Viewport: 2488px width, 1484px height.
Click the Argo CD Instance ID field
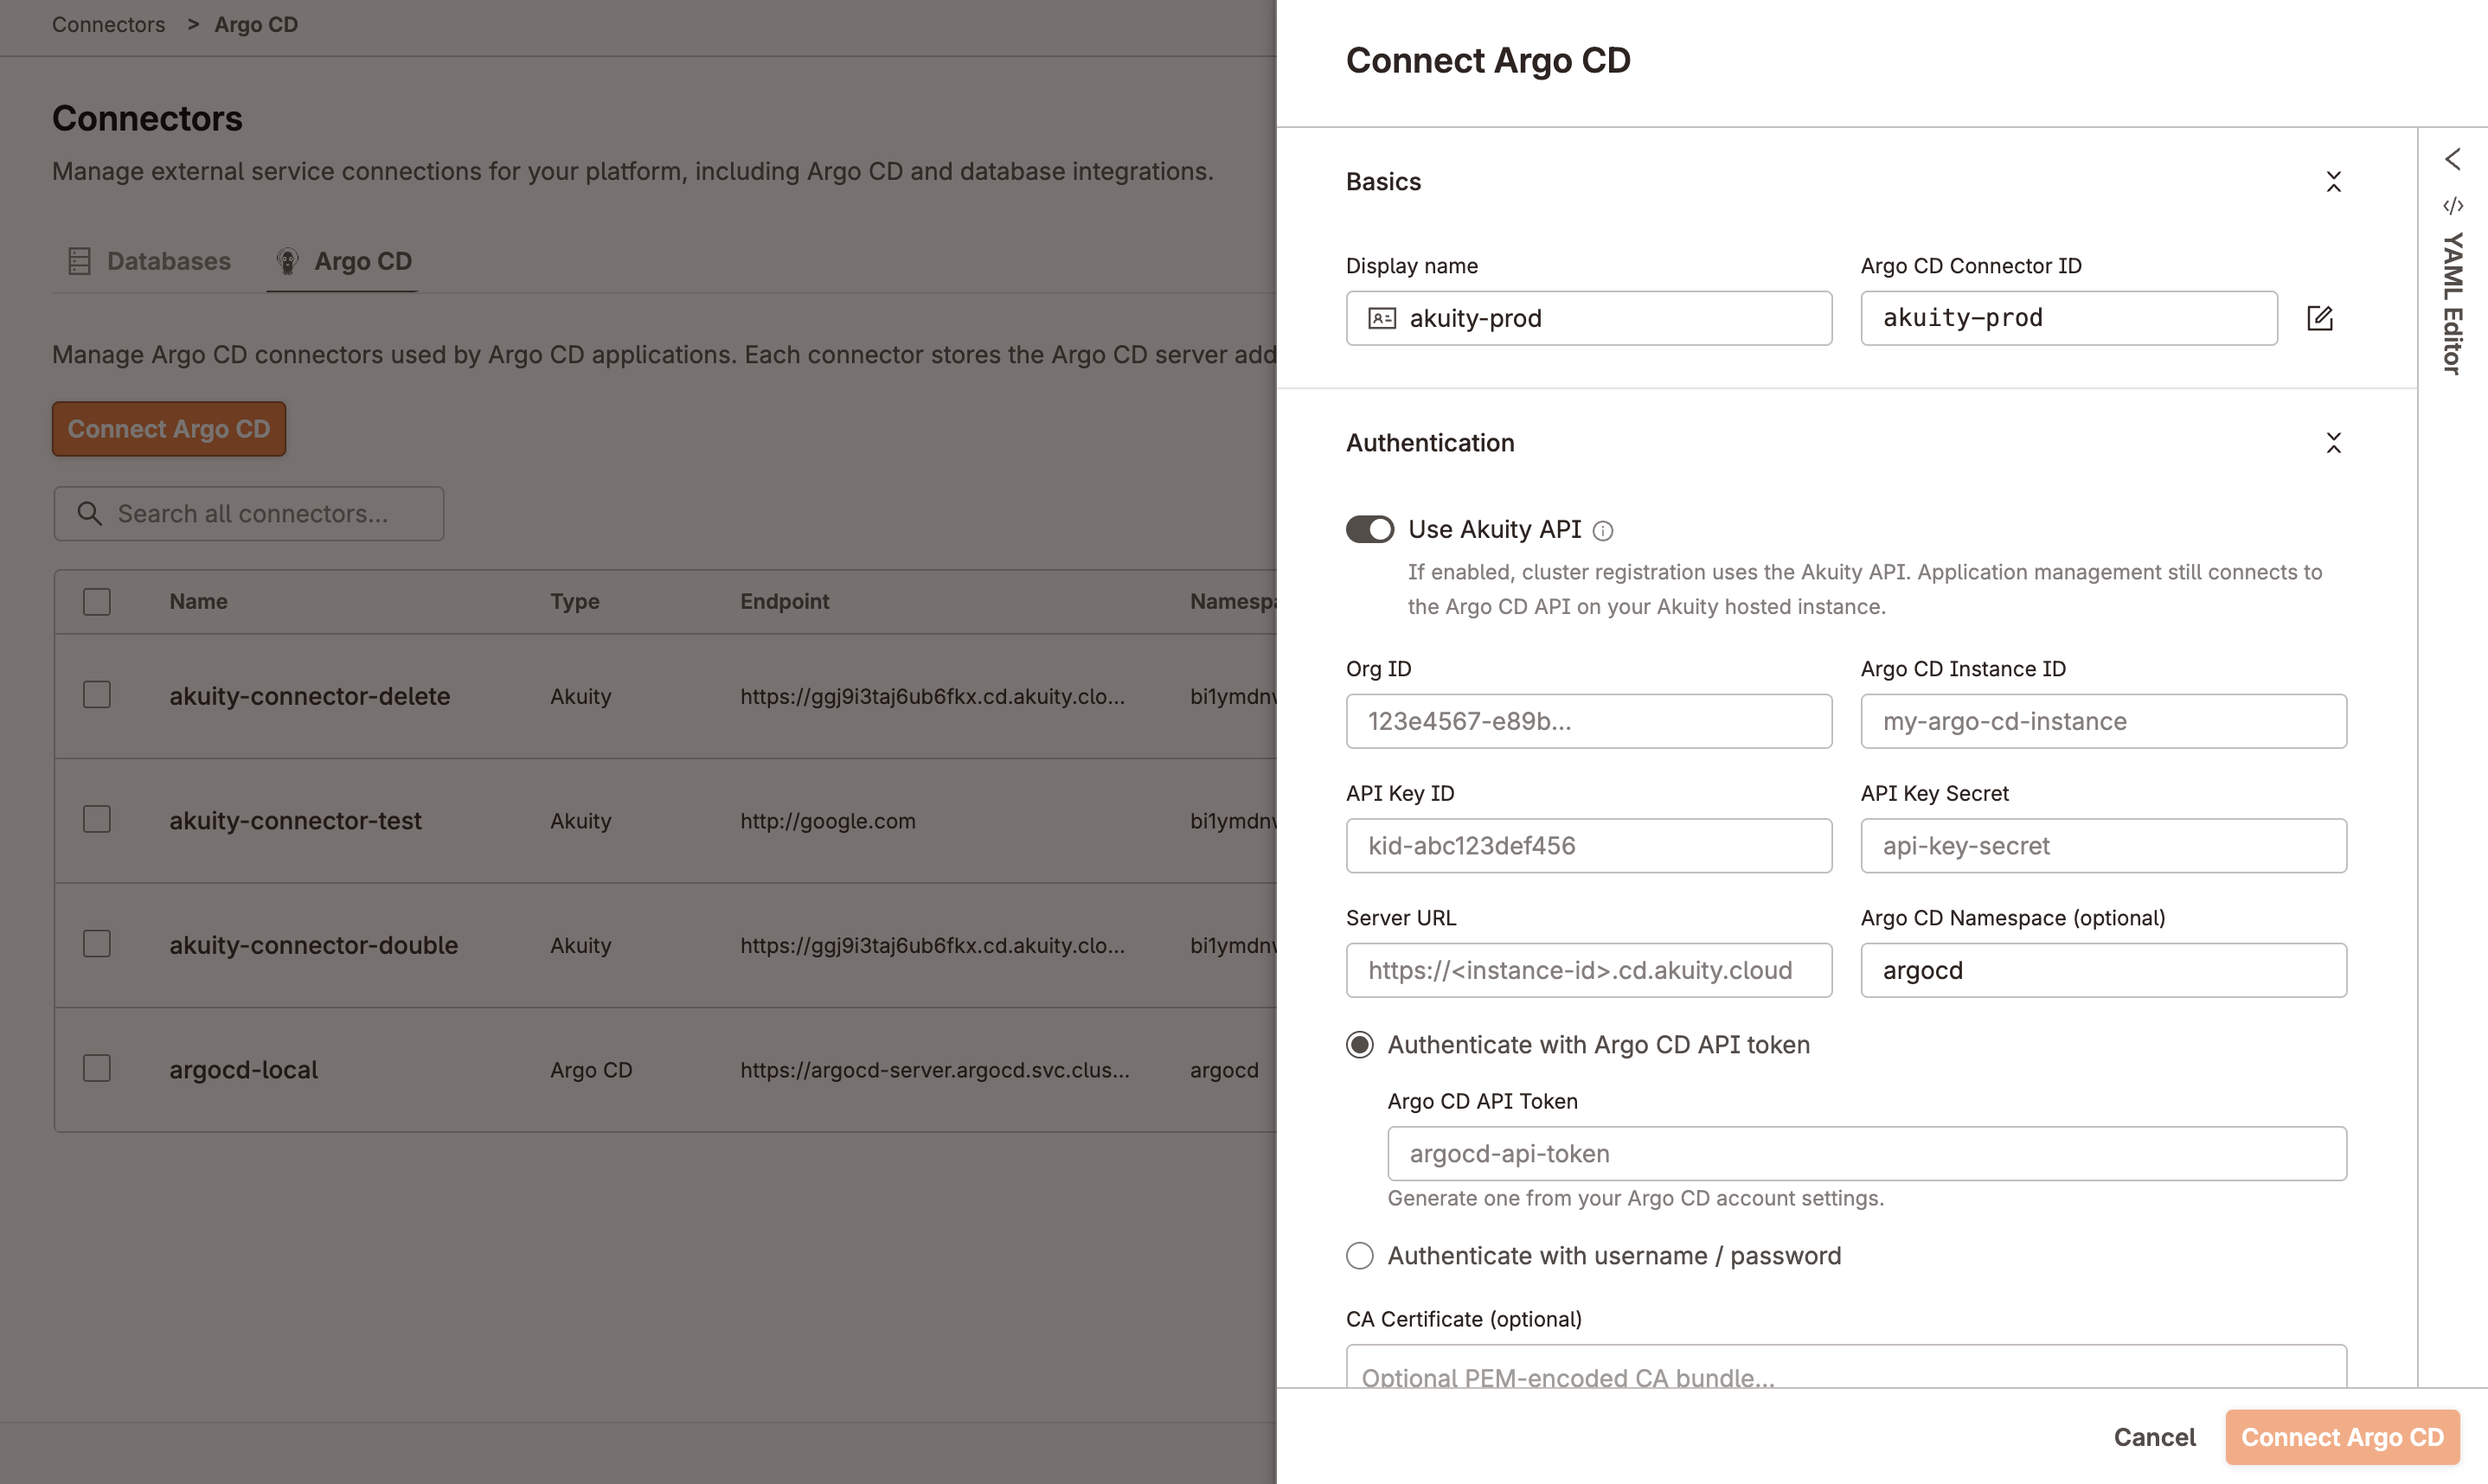click(x=2103, y=721)
